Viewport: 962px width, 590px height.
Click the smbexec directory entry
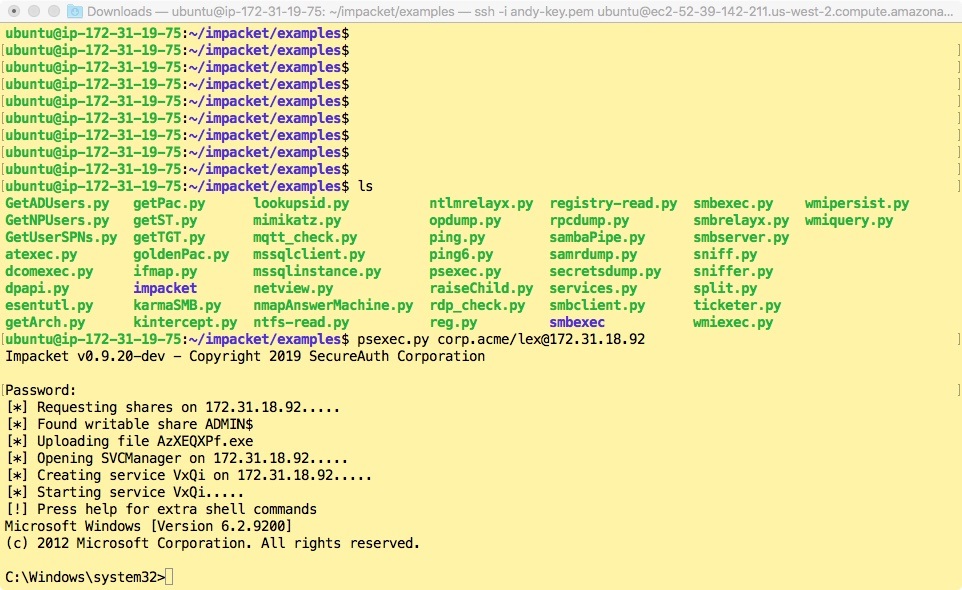click(x=577, y=323)
